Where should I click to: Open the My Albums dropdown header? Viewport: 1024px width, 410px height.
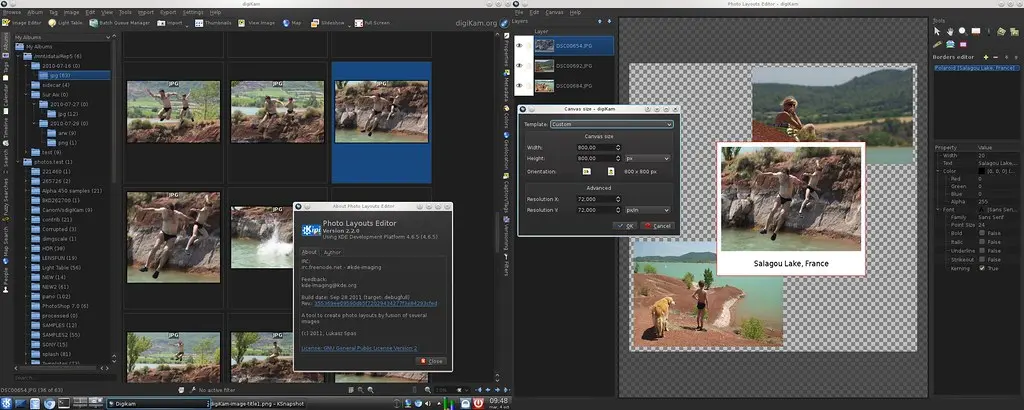63,37
